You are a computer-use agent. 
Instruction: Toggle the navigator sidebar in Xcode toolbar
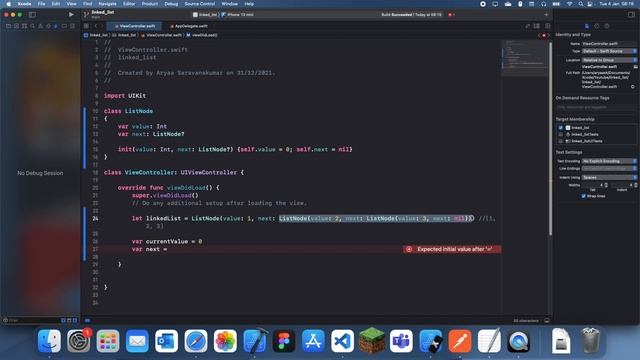[32, 14]
